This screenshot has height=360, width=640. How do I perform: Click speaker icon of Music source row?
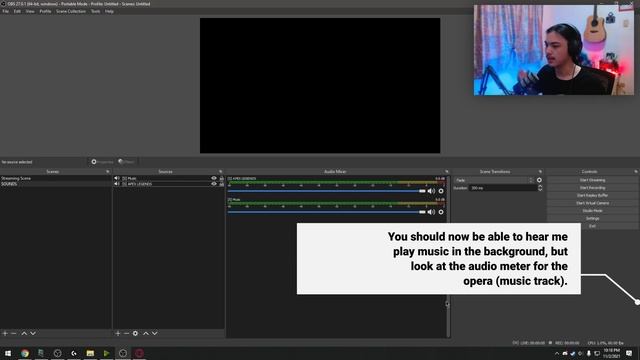117,178
